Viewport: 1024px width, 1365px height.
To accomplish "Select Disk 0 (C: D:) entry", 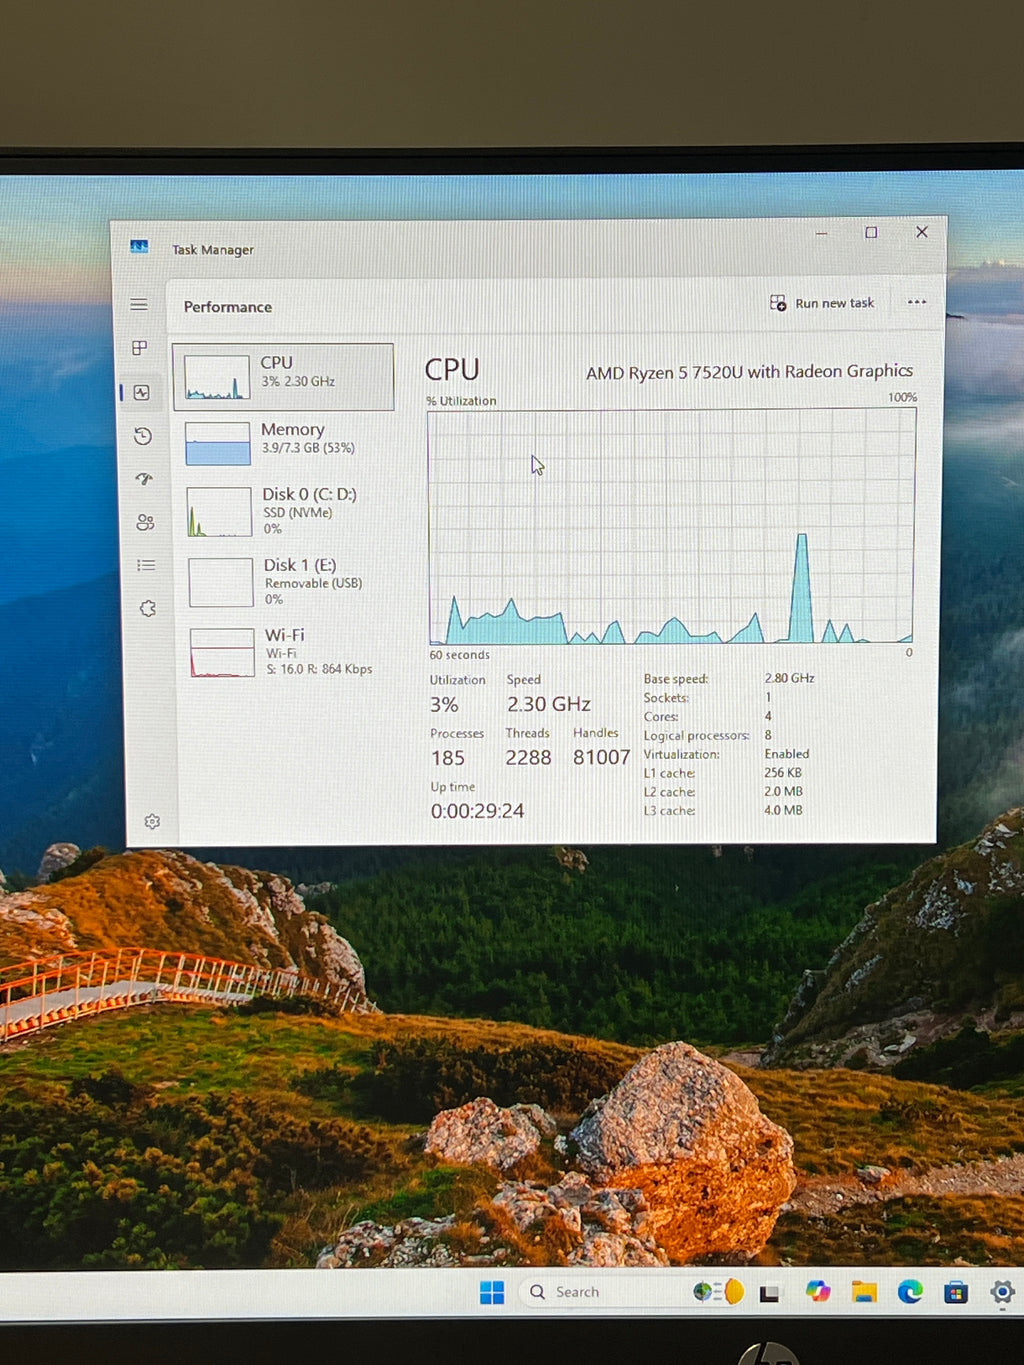I will tap(288, 511).
